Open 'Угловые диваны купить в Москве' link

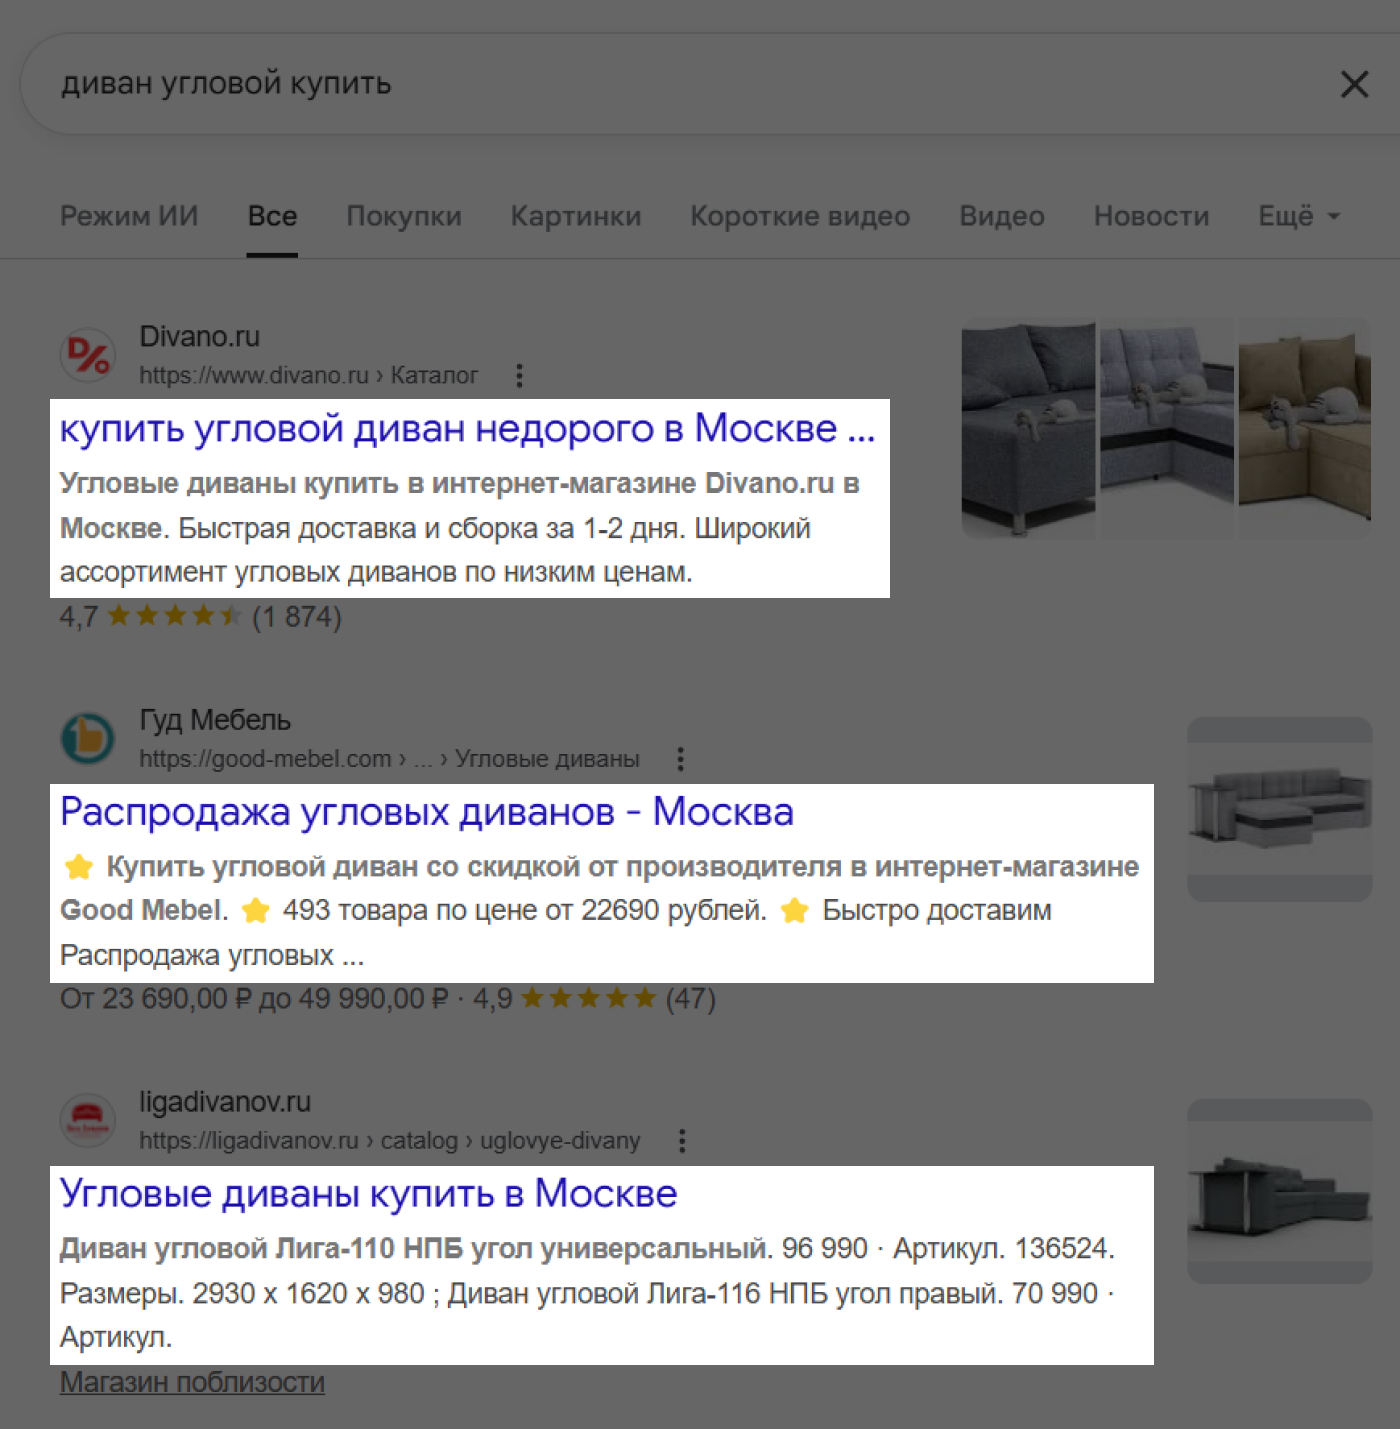pyautogui.click(x=368, y=1193)
